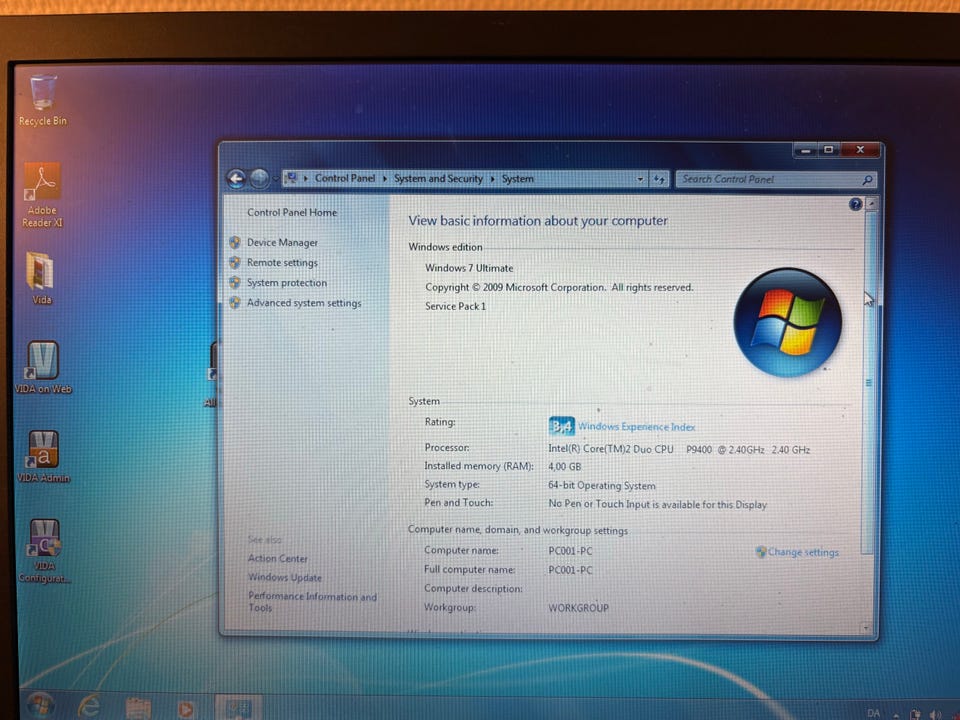Select the System breadcrumb
This screenshot has width=960, height=720.
[517, 179]
